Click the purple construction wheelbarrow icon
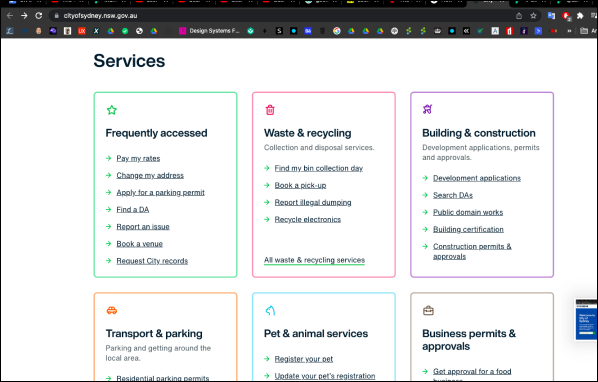This screenshot has height=382, width=598. [x=428, y=109]
